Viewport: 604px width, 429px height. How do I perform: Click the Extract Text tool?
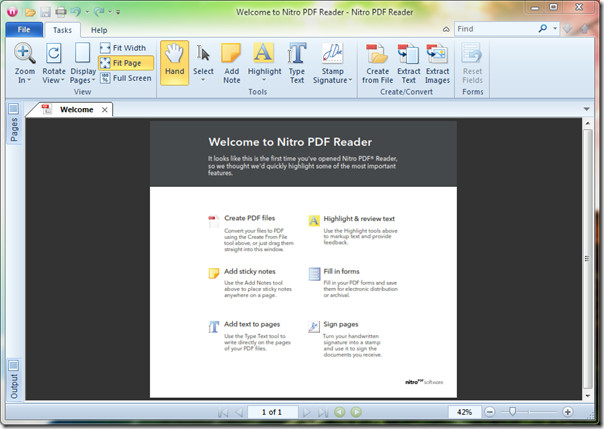[409, 64]
